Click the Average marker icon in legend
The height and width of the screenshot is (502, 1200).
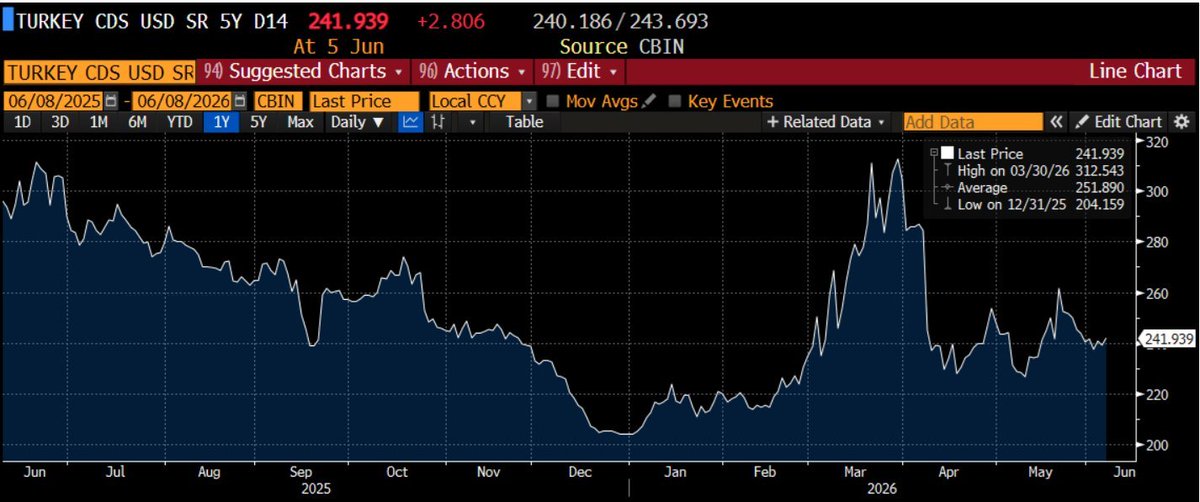point(946,186)
